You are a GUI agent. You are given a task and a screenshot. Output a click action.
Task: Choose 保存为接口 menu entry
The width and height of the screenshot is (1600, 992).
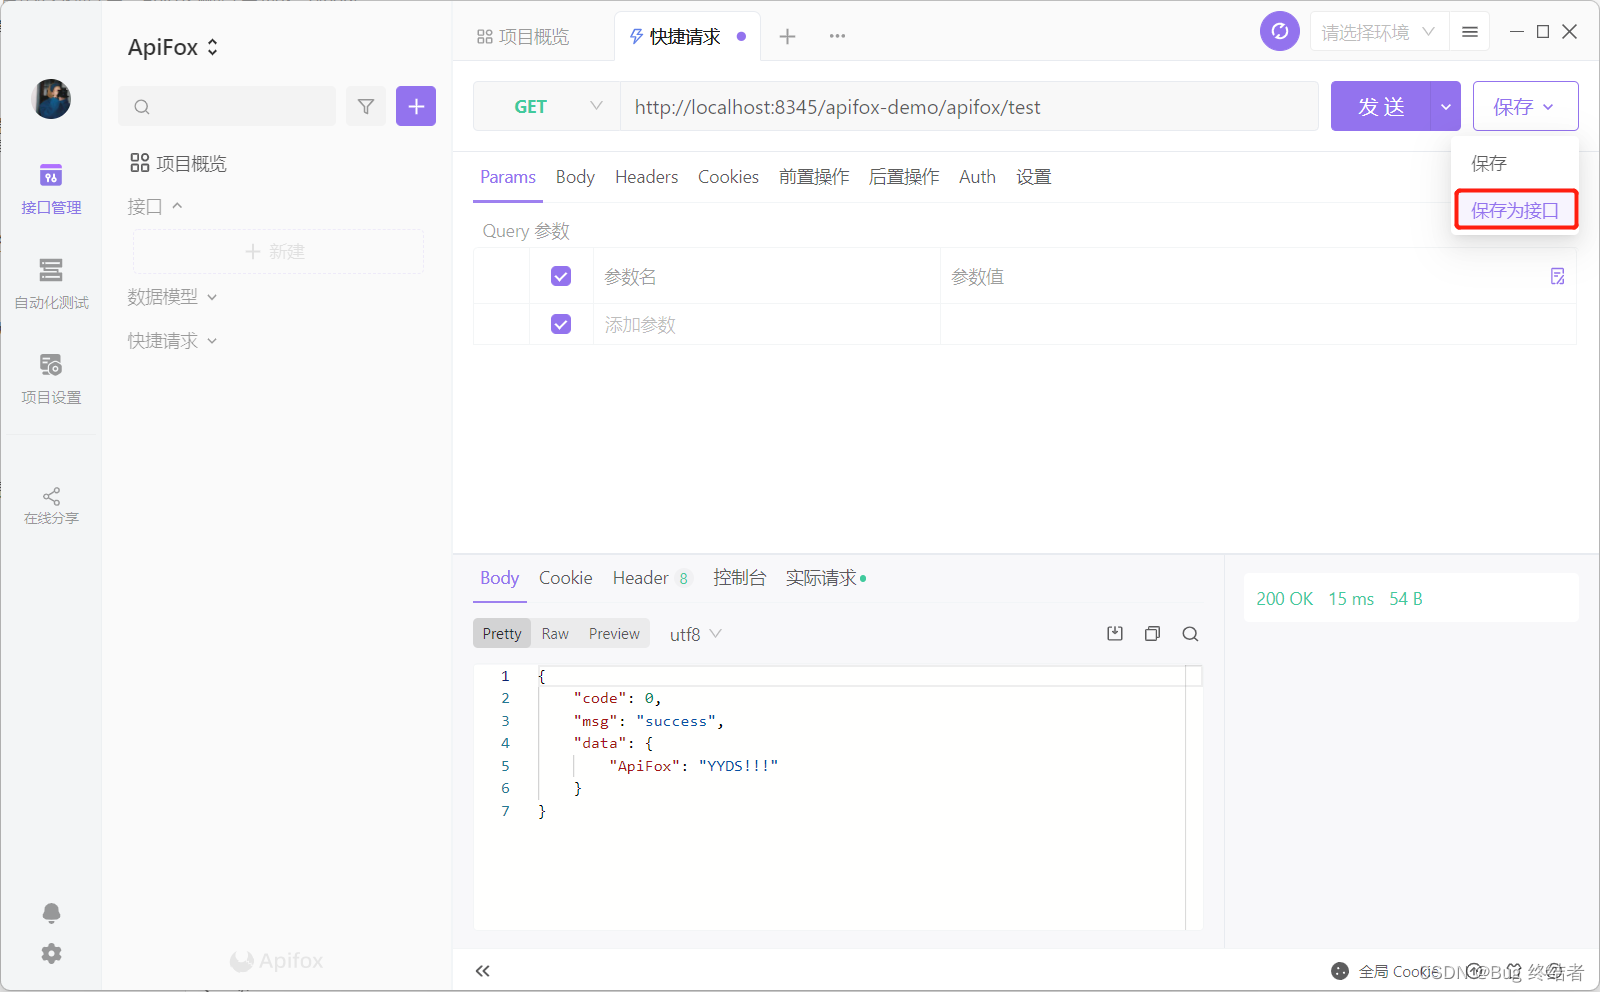point(1515,210)
